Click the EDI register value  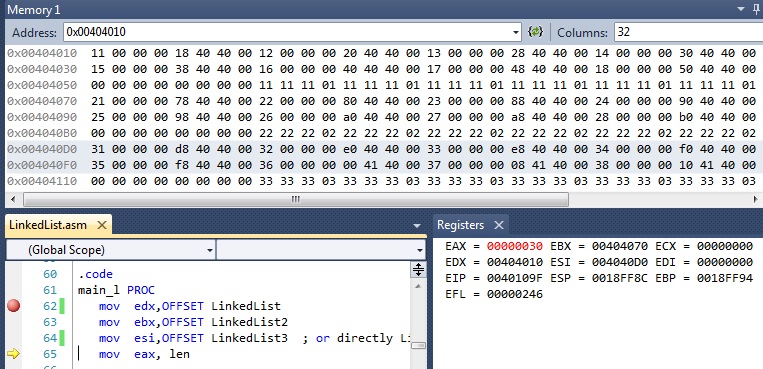tap(725, 262)
